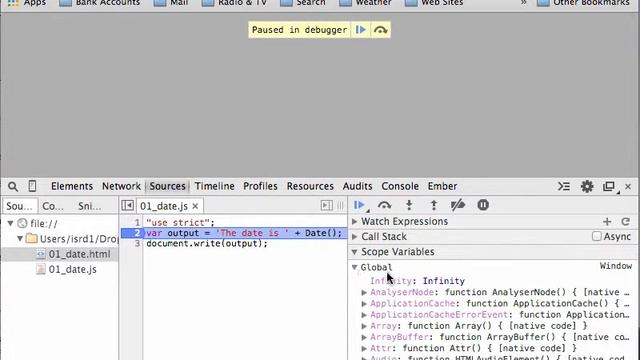Expand the ApplicationCache property

[364, 304]
